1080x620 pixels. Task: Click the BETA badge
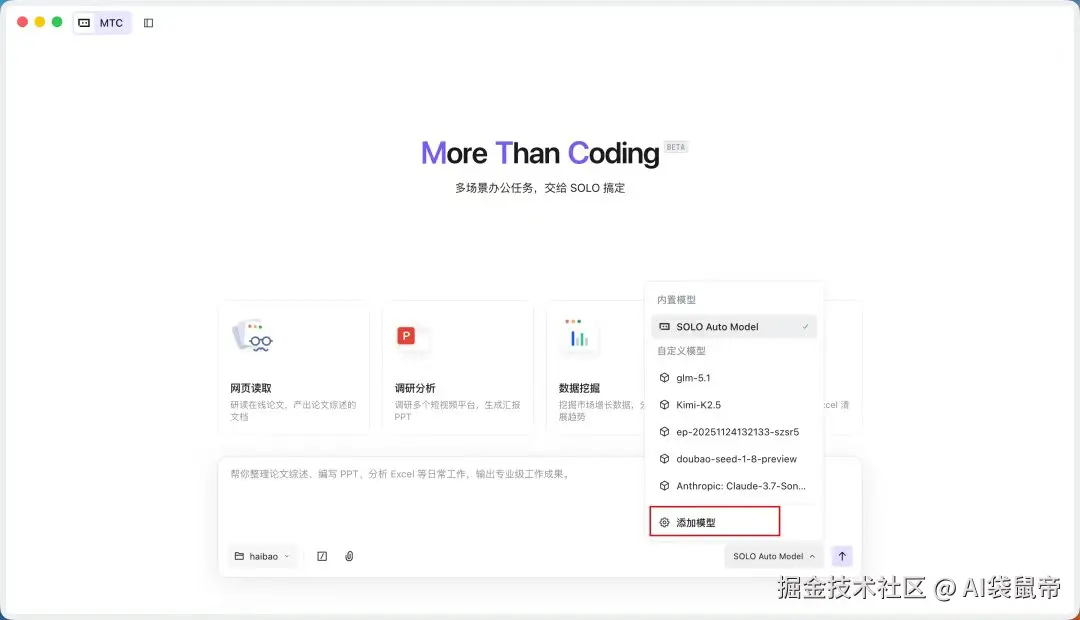pyautogui.click(x=676, y=147)
